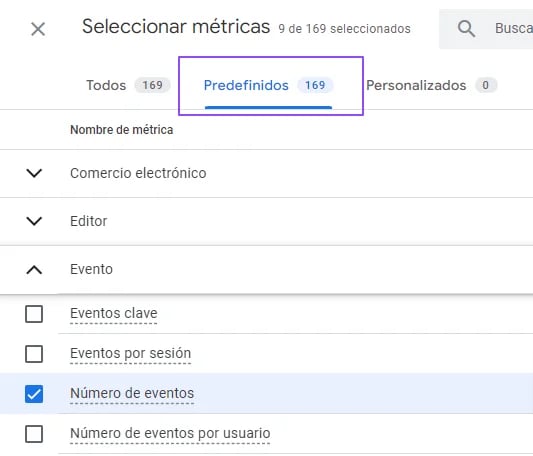Expand the Editor section chevron

click(x=34, y=221)
